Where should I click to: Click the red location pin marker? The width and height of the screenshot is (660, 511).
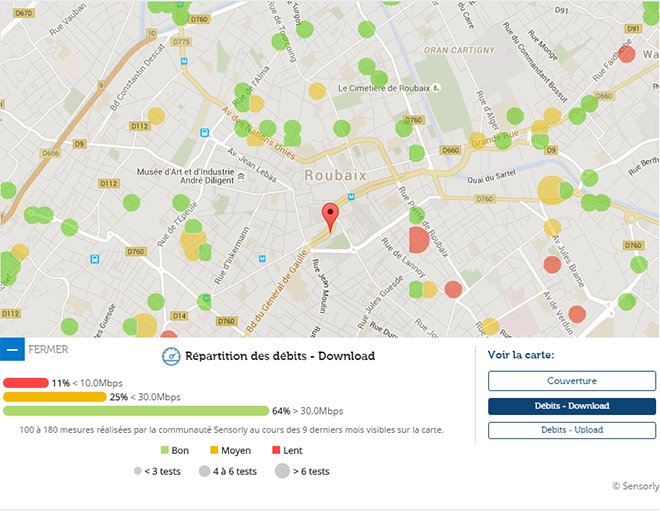tap(331, 216)
